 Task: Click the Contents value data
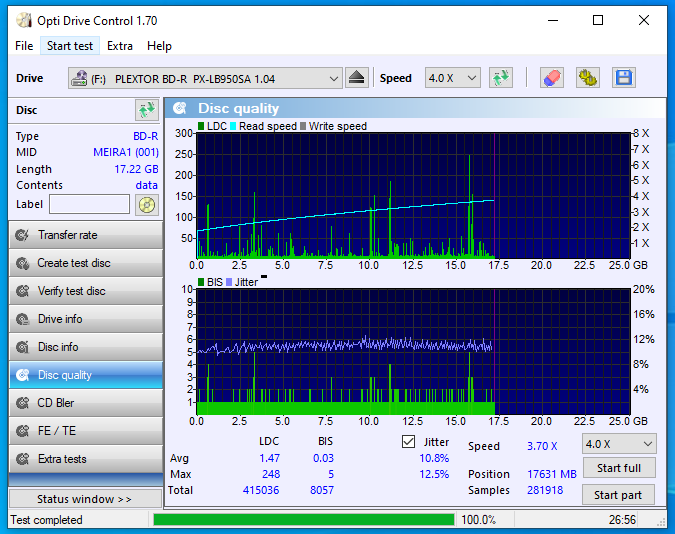147,185
